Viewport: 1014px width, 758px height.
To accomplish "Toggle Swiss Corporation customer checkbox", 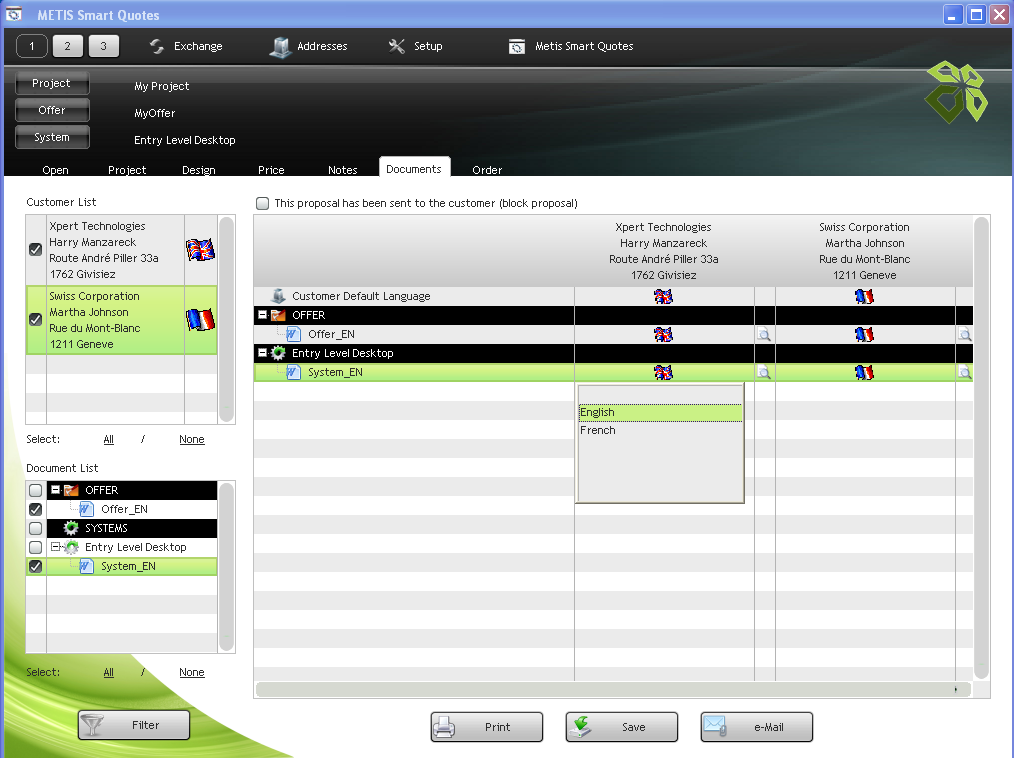I will pyautogui.click(x=36, y=319).
